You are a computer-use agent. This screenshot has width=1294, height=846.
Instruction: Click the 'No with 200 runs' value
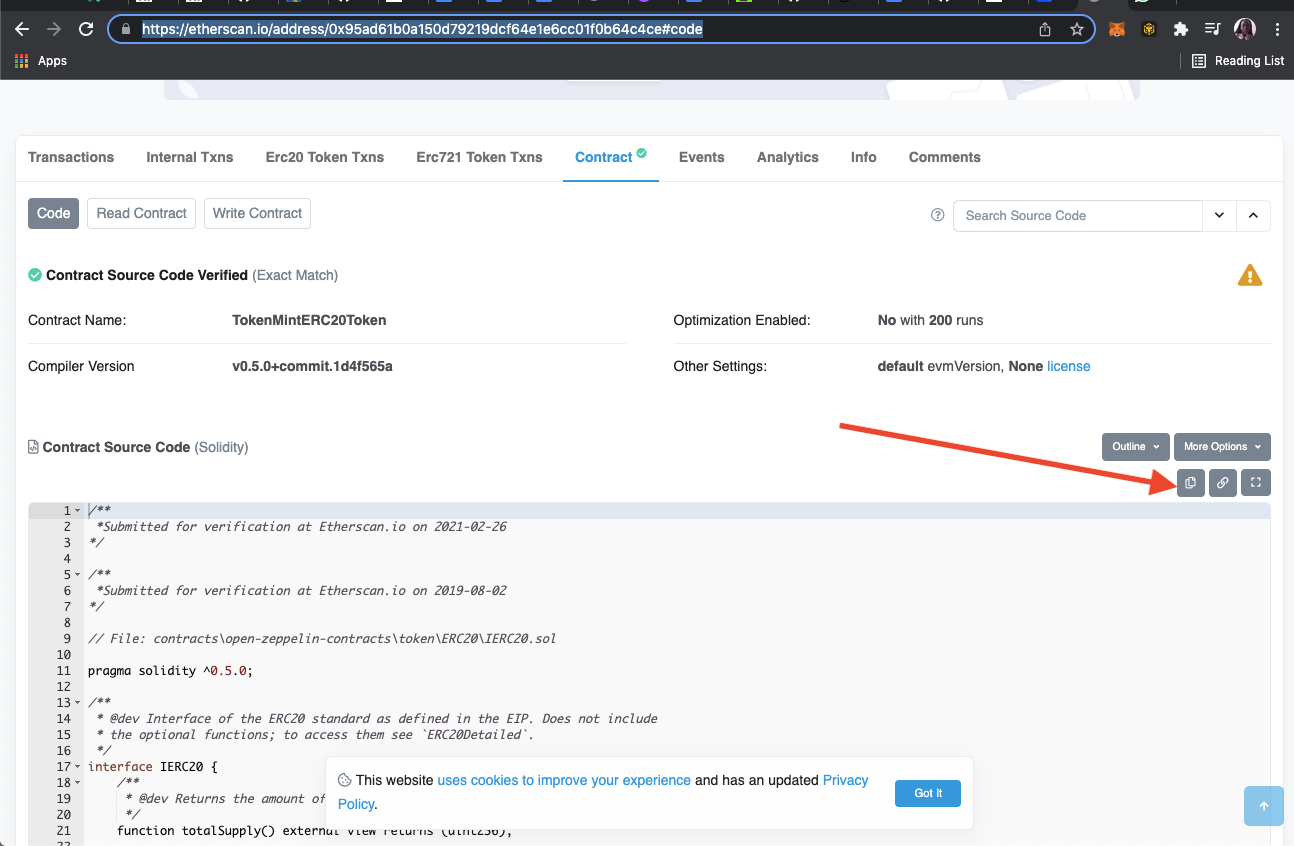930,320
